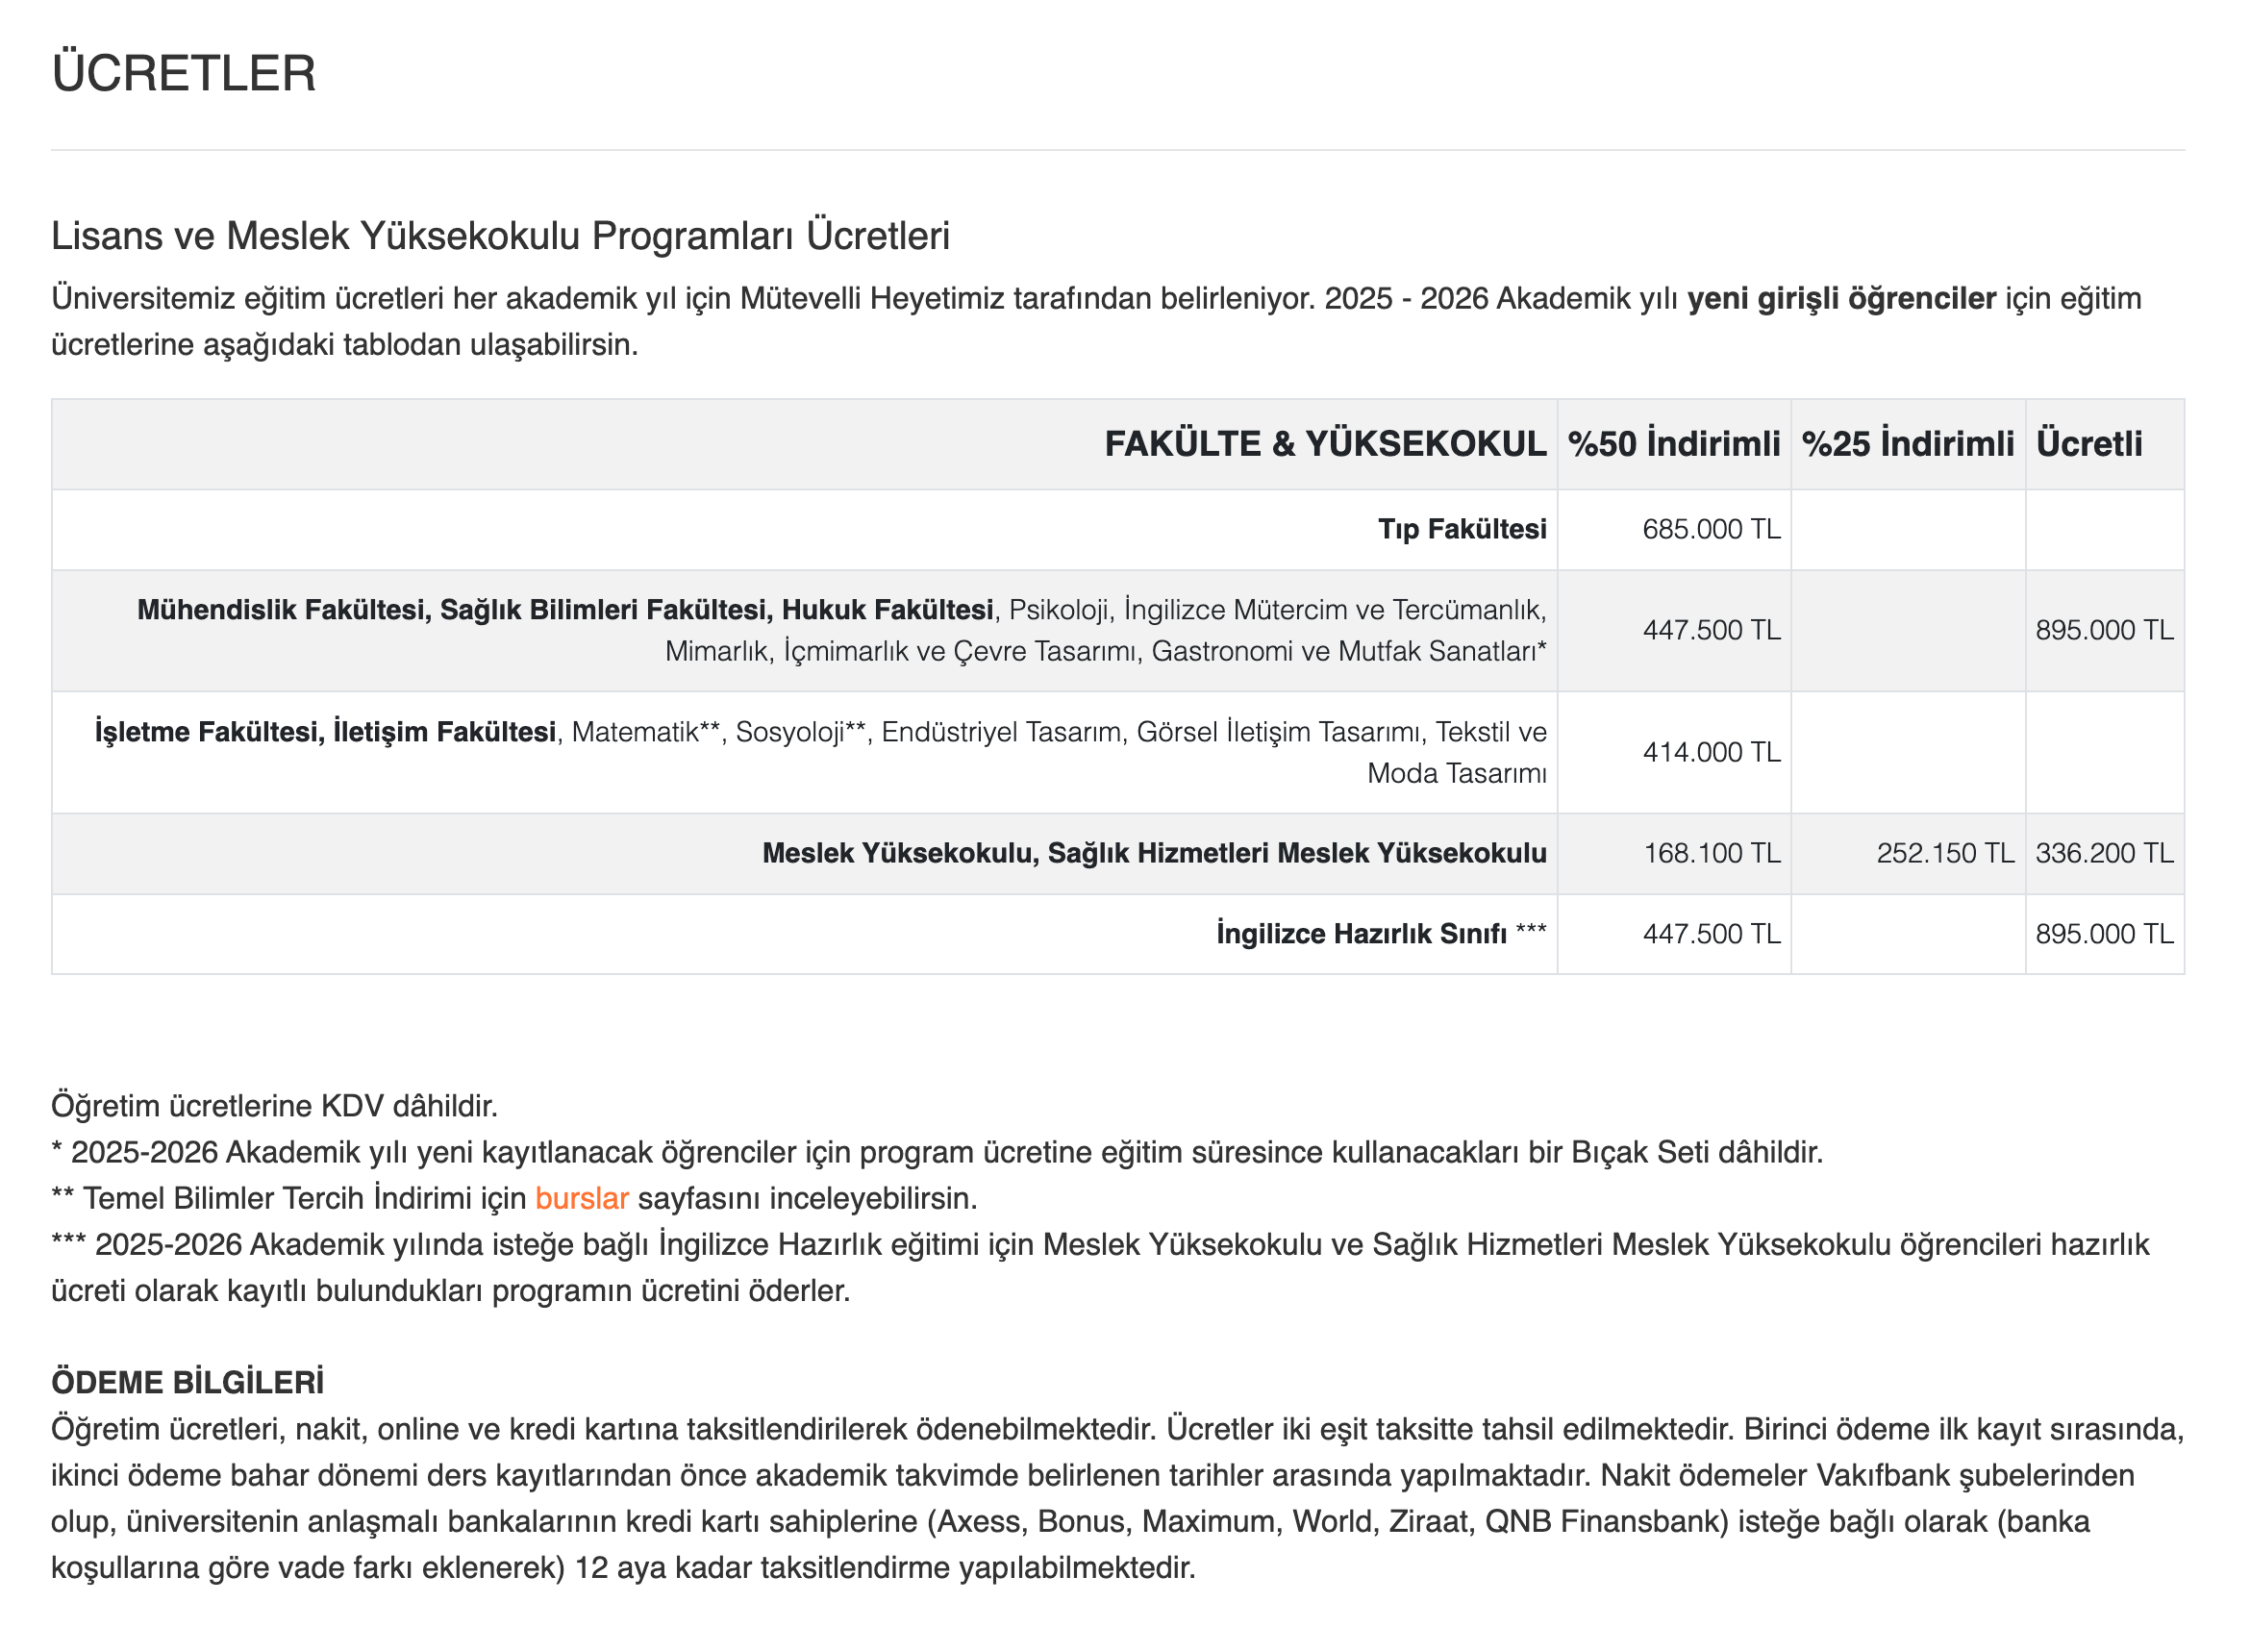Click the 252.150 TL price cell

coord(1944,853)
